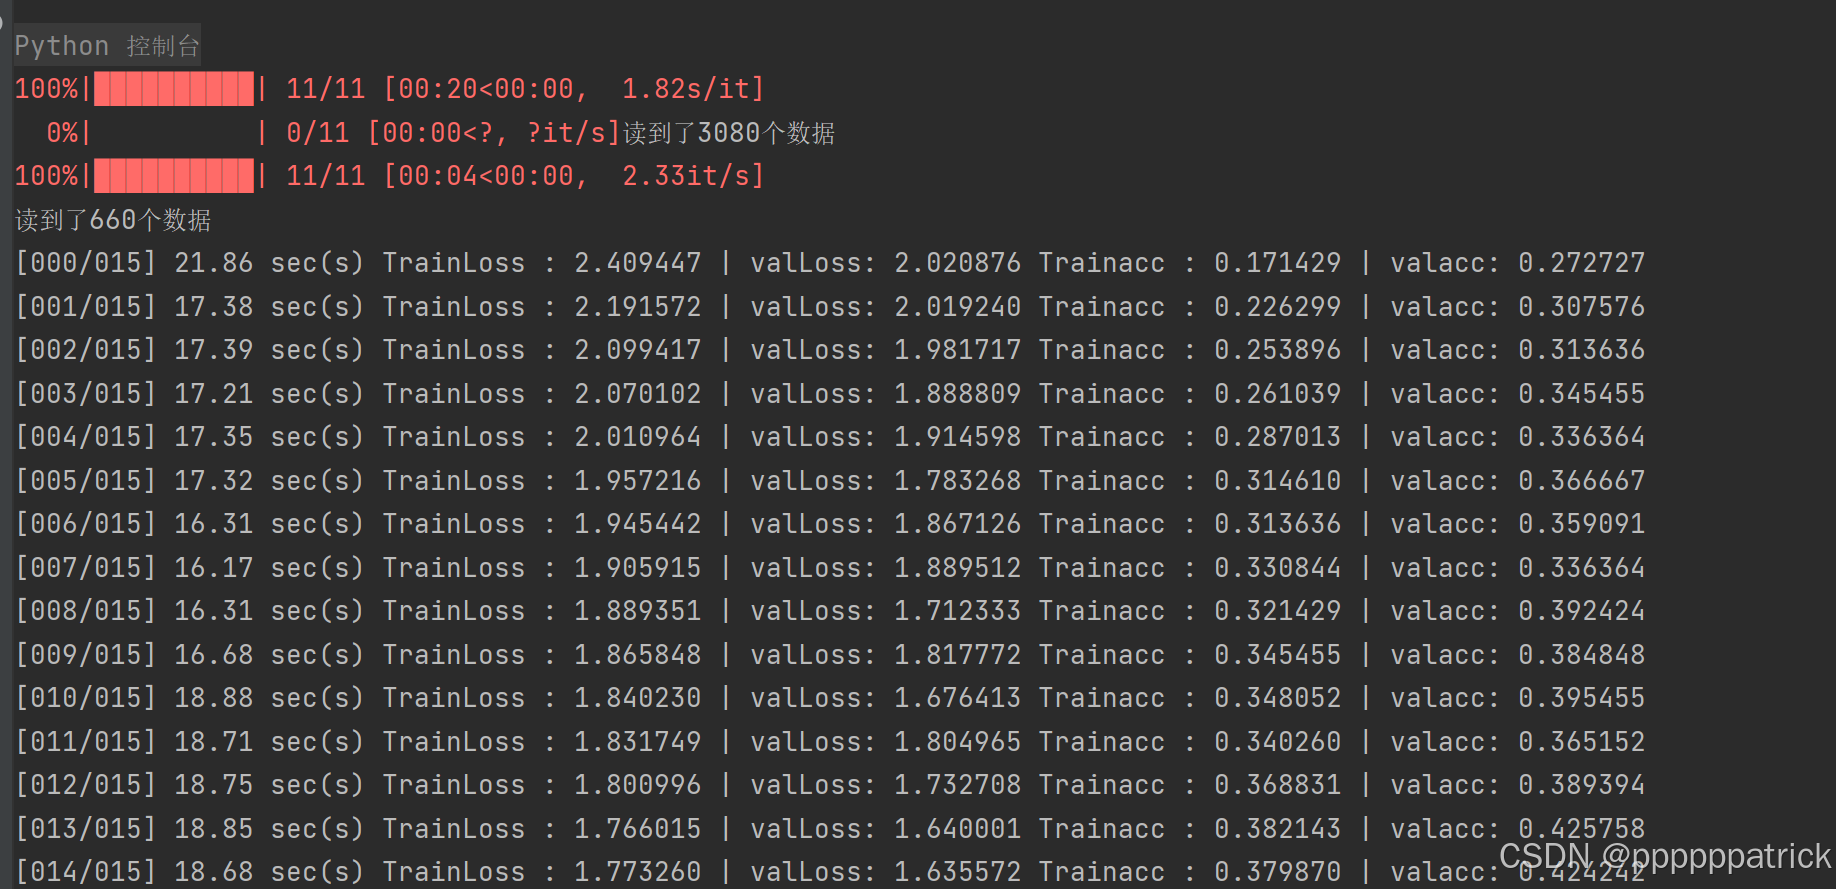
Task: Click epoch label [012/015]
Action: (x=86, y=785)
